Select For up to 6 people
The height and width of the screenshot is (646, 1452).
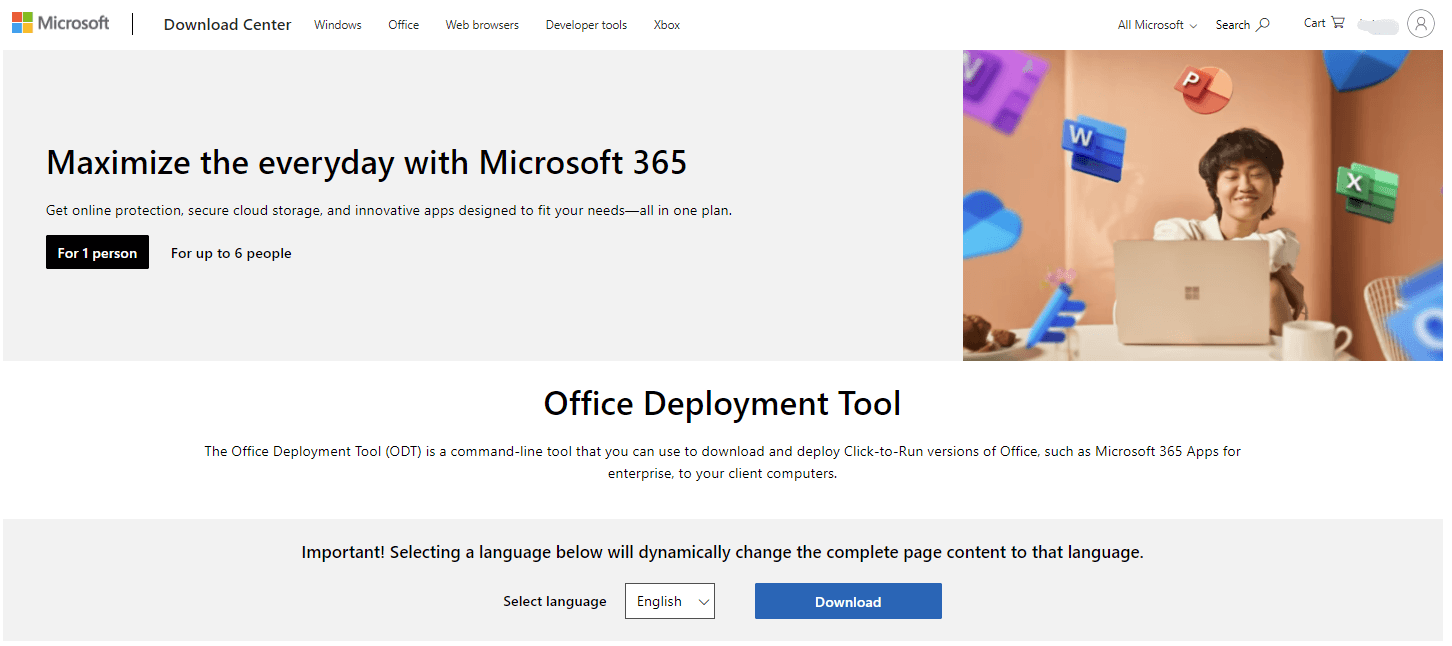point(231,253)
